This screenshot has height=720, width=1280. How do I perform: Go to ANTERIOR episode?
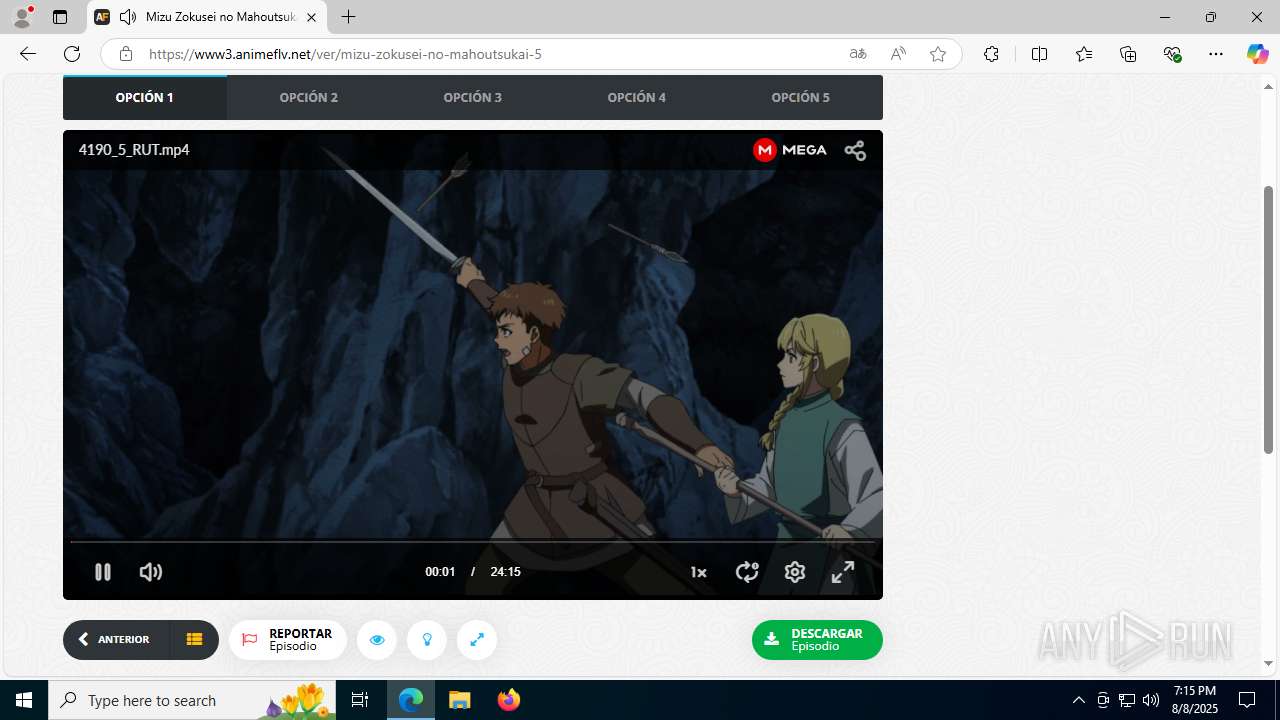pyautogui.click(x=116, y=640)
